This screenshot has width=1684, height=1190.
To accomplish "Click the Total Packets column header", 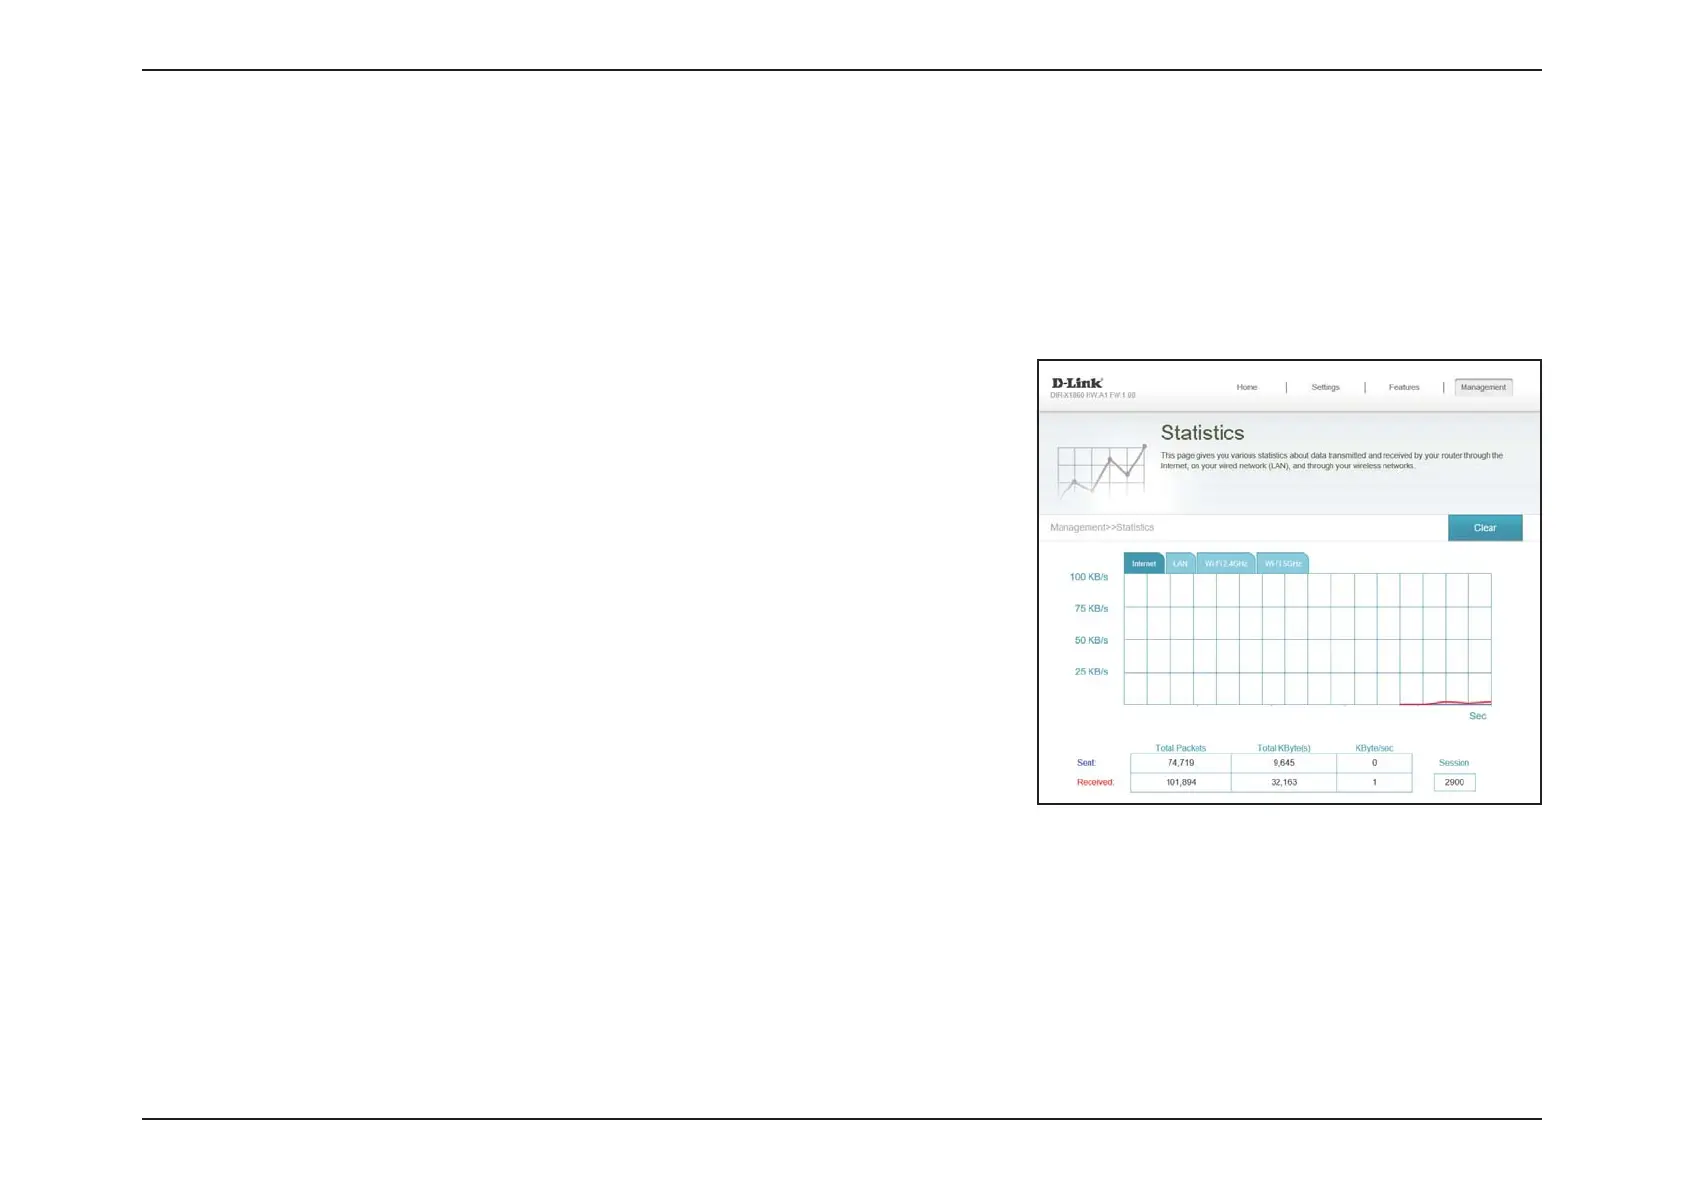I will [1181, 748].
